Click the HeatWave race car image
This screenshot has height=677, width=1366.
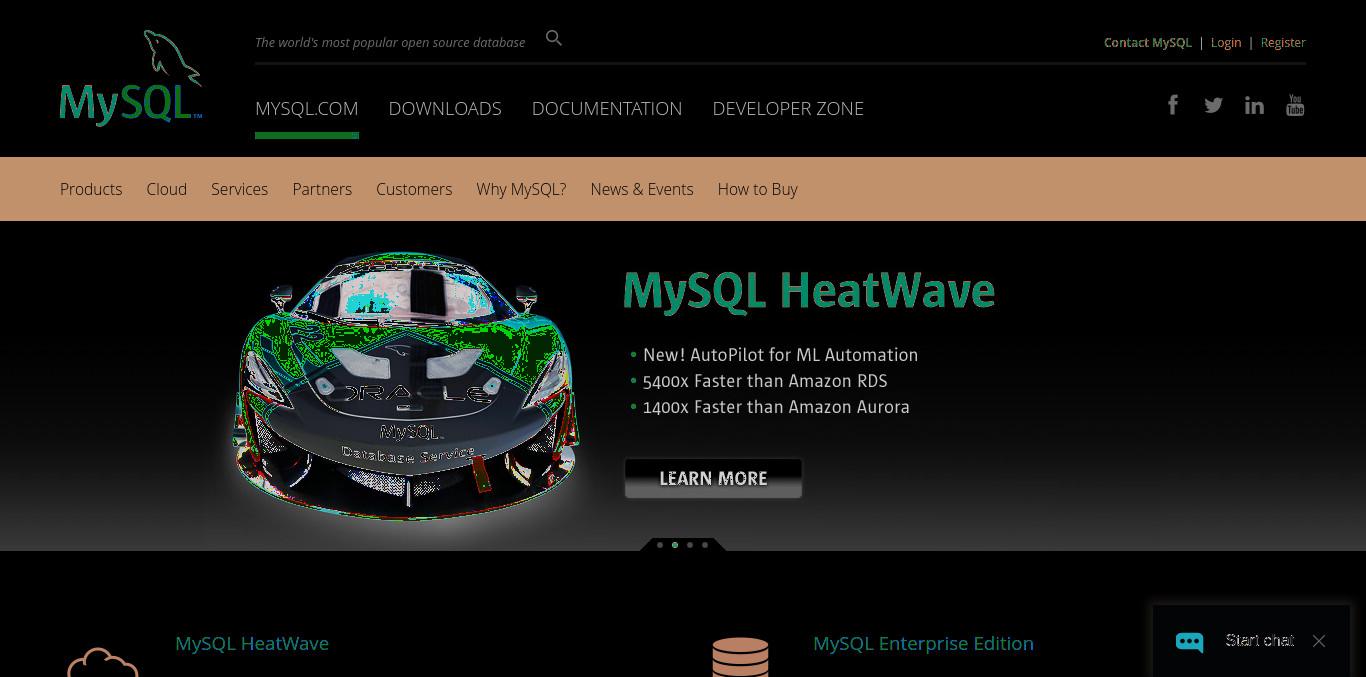pyautogui.click(x=406, y=385)
